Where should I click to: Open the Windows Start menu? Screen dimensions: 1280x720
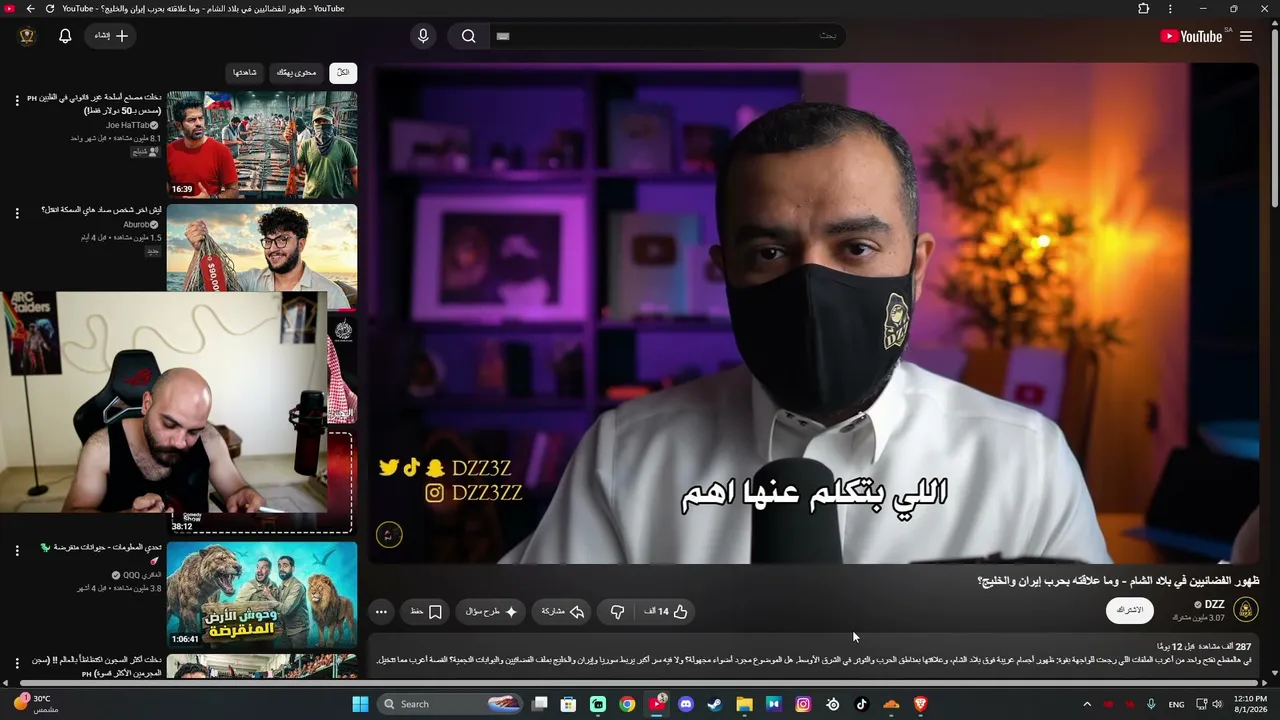(360, 704)
